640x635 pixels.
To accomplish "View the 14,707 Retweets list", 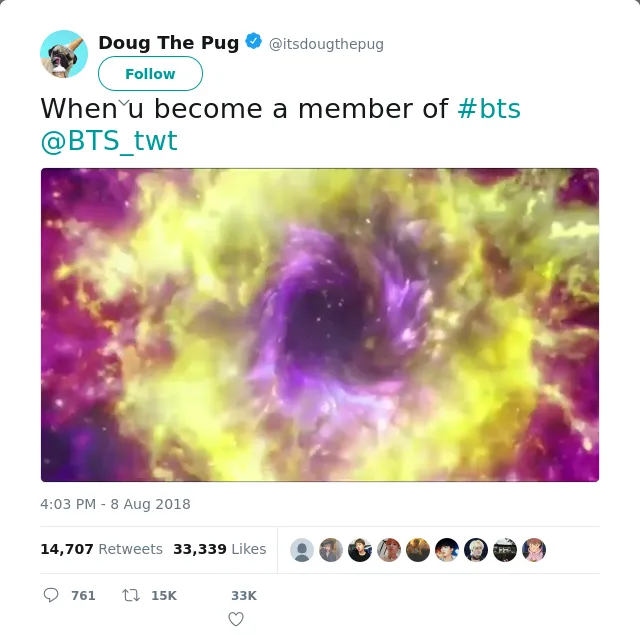I will [x=101, y=549].
